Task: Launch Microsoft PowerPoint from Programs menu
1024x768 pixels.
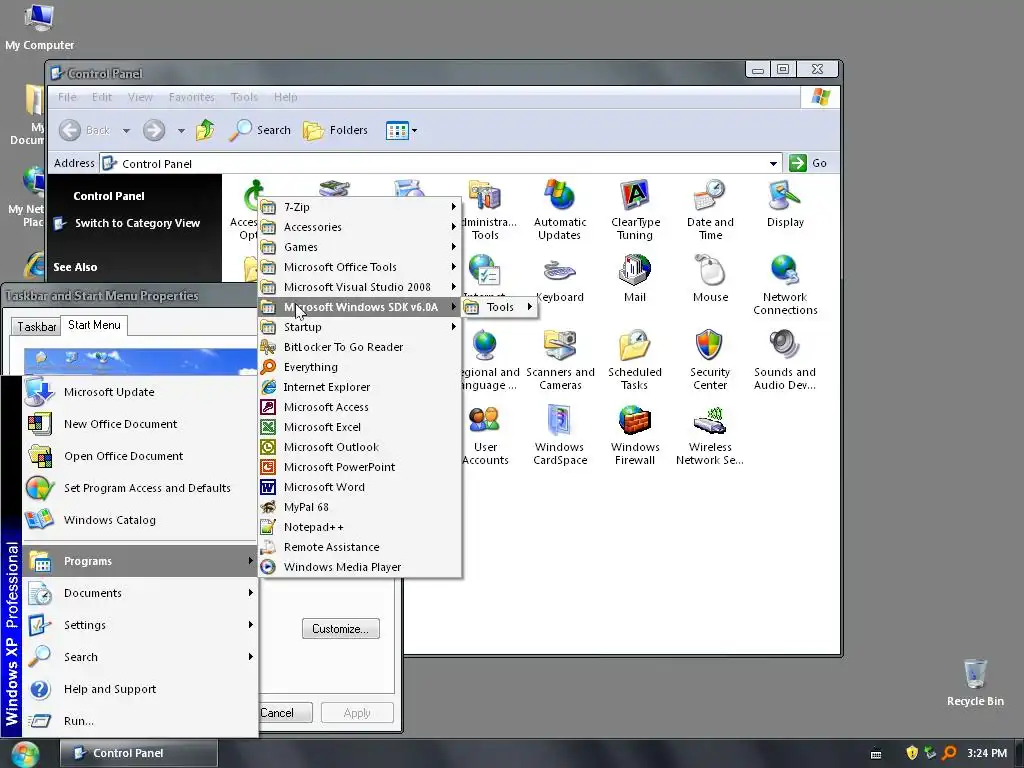Action: pyautogui.click(x=360, y=467)
